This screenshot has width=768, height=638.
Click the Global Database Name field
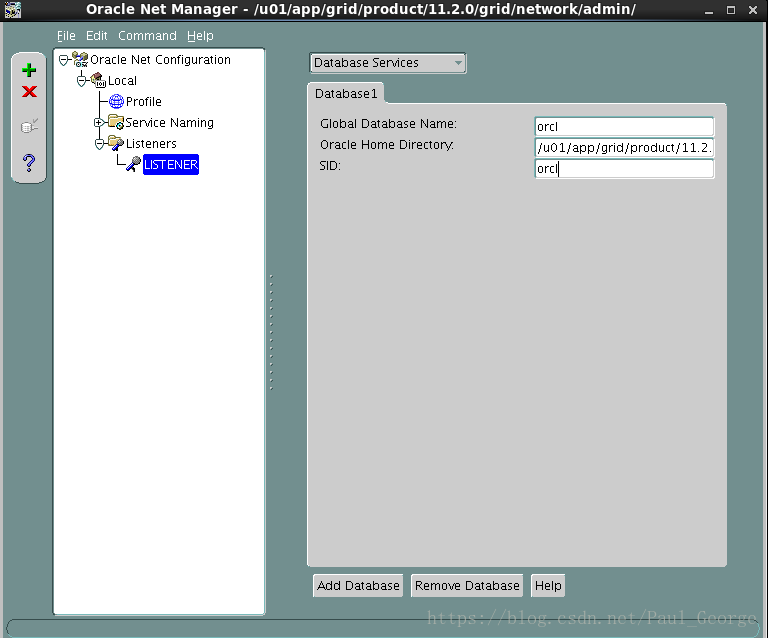[x=624, y=126]
